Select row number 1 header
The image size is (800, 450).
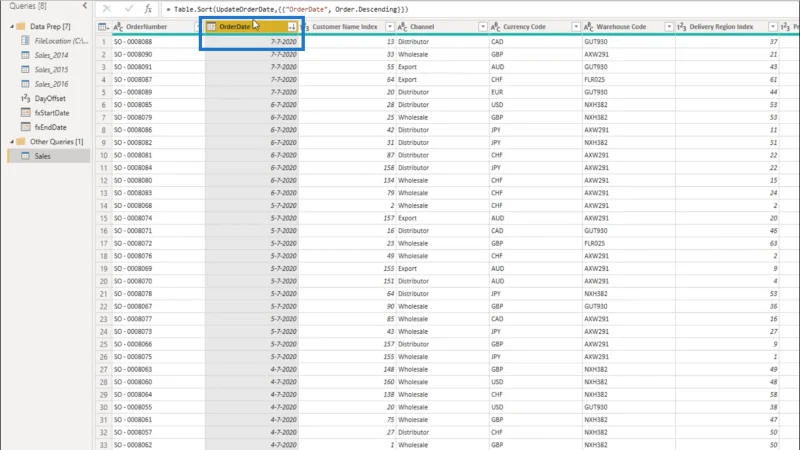point(103,42)
